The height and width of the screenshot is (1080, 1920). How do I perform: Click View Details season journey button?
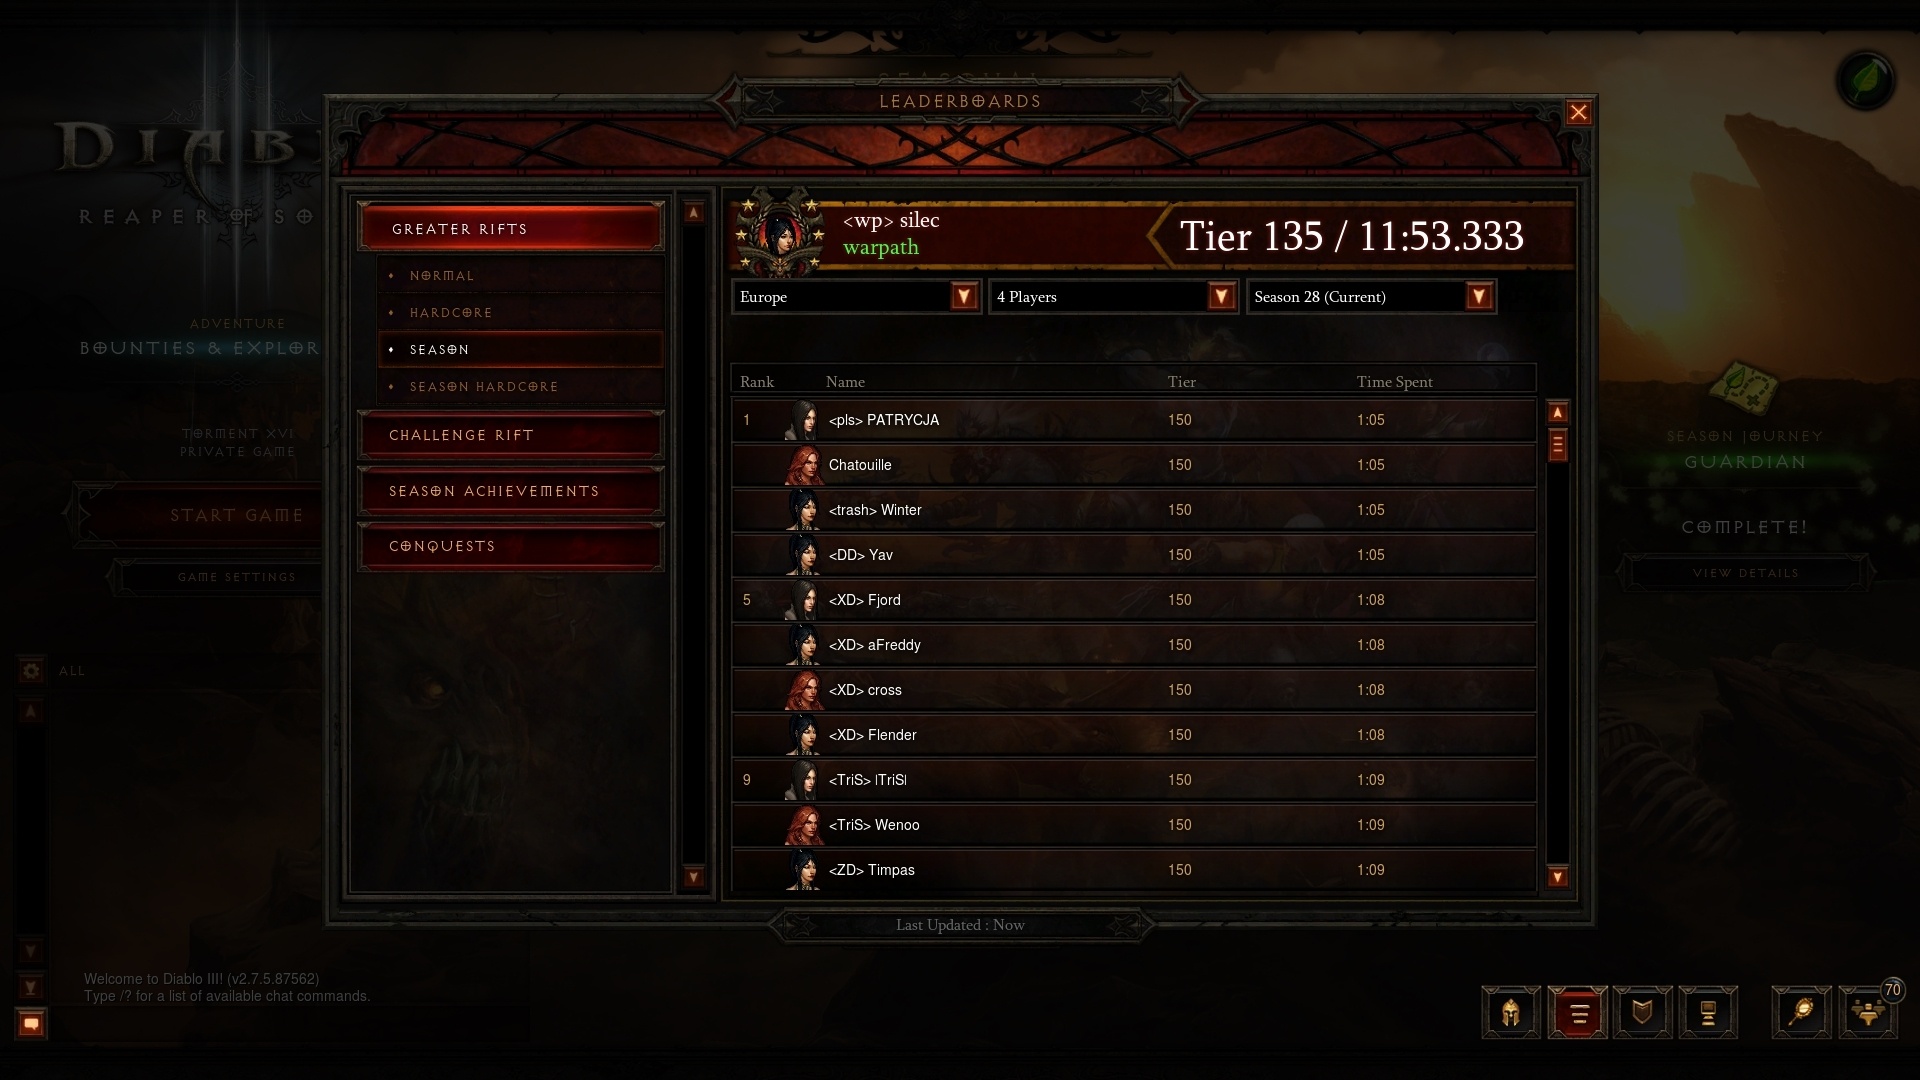tap(1745, 572)
